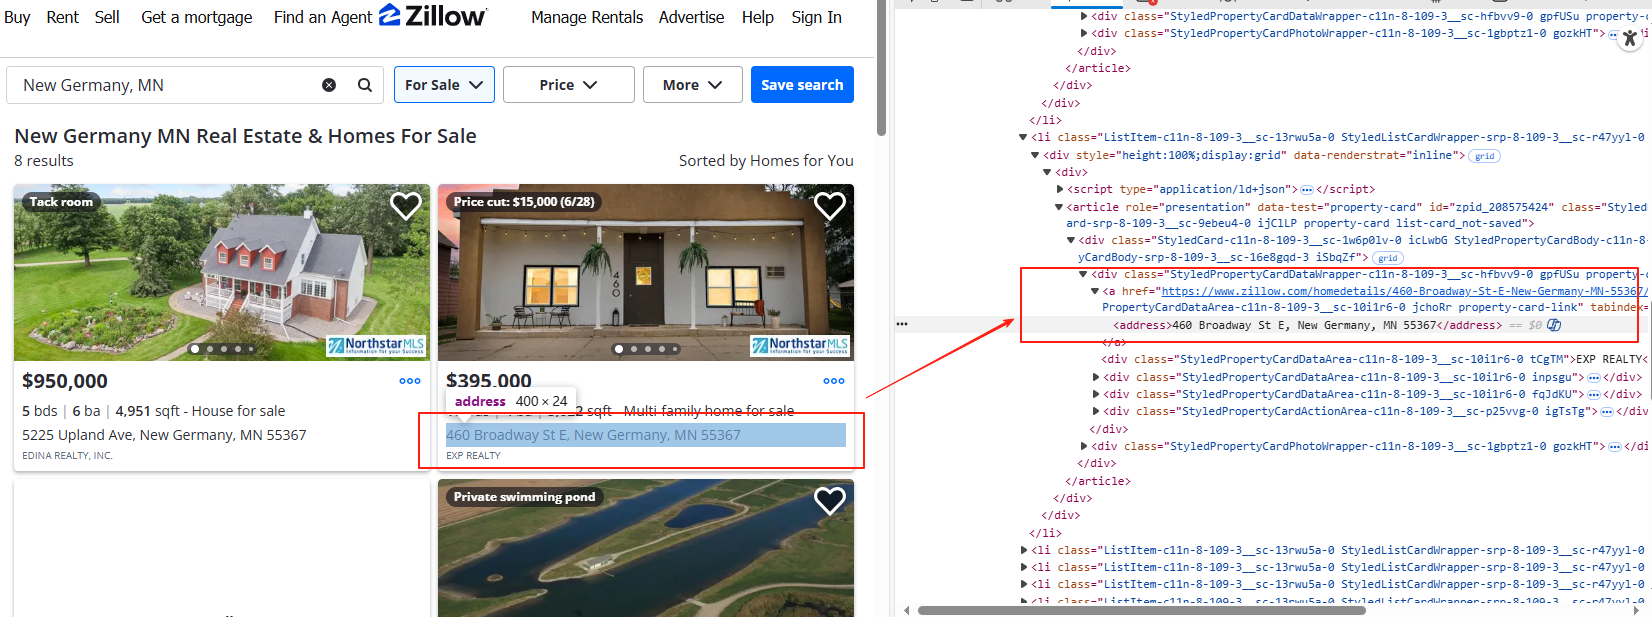Expand ellipsis in the inpsgu div
Image resolution: width=1652 pixels, height=617 pixels.
pos(1594,377)
